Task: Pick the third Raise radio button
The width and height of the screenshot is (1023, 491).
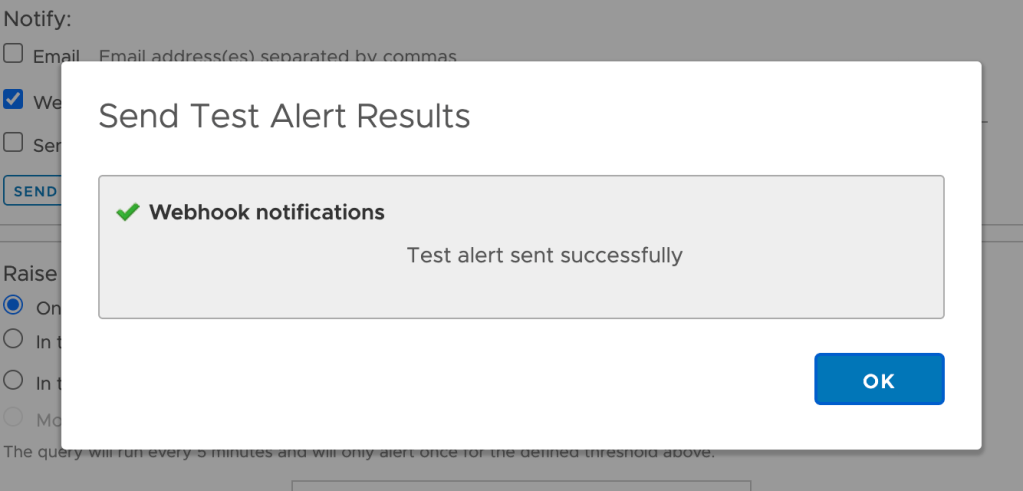Action: coord(13,380)
